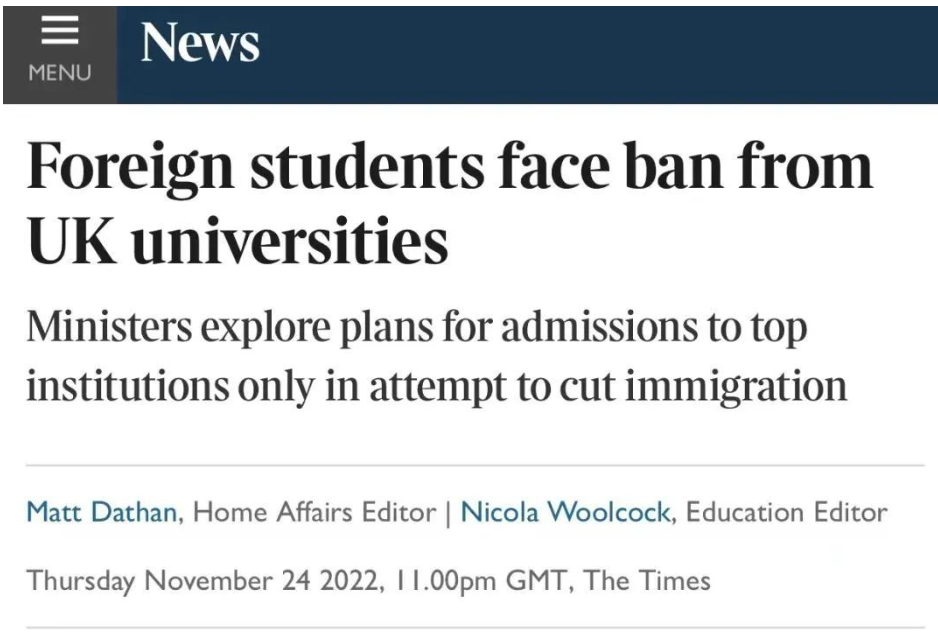This screenshot has width=938, height=641.
Task: Click 'The Times' in the dateline
Action: 646,580
